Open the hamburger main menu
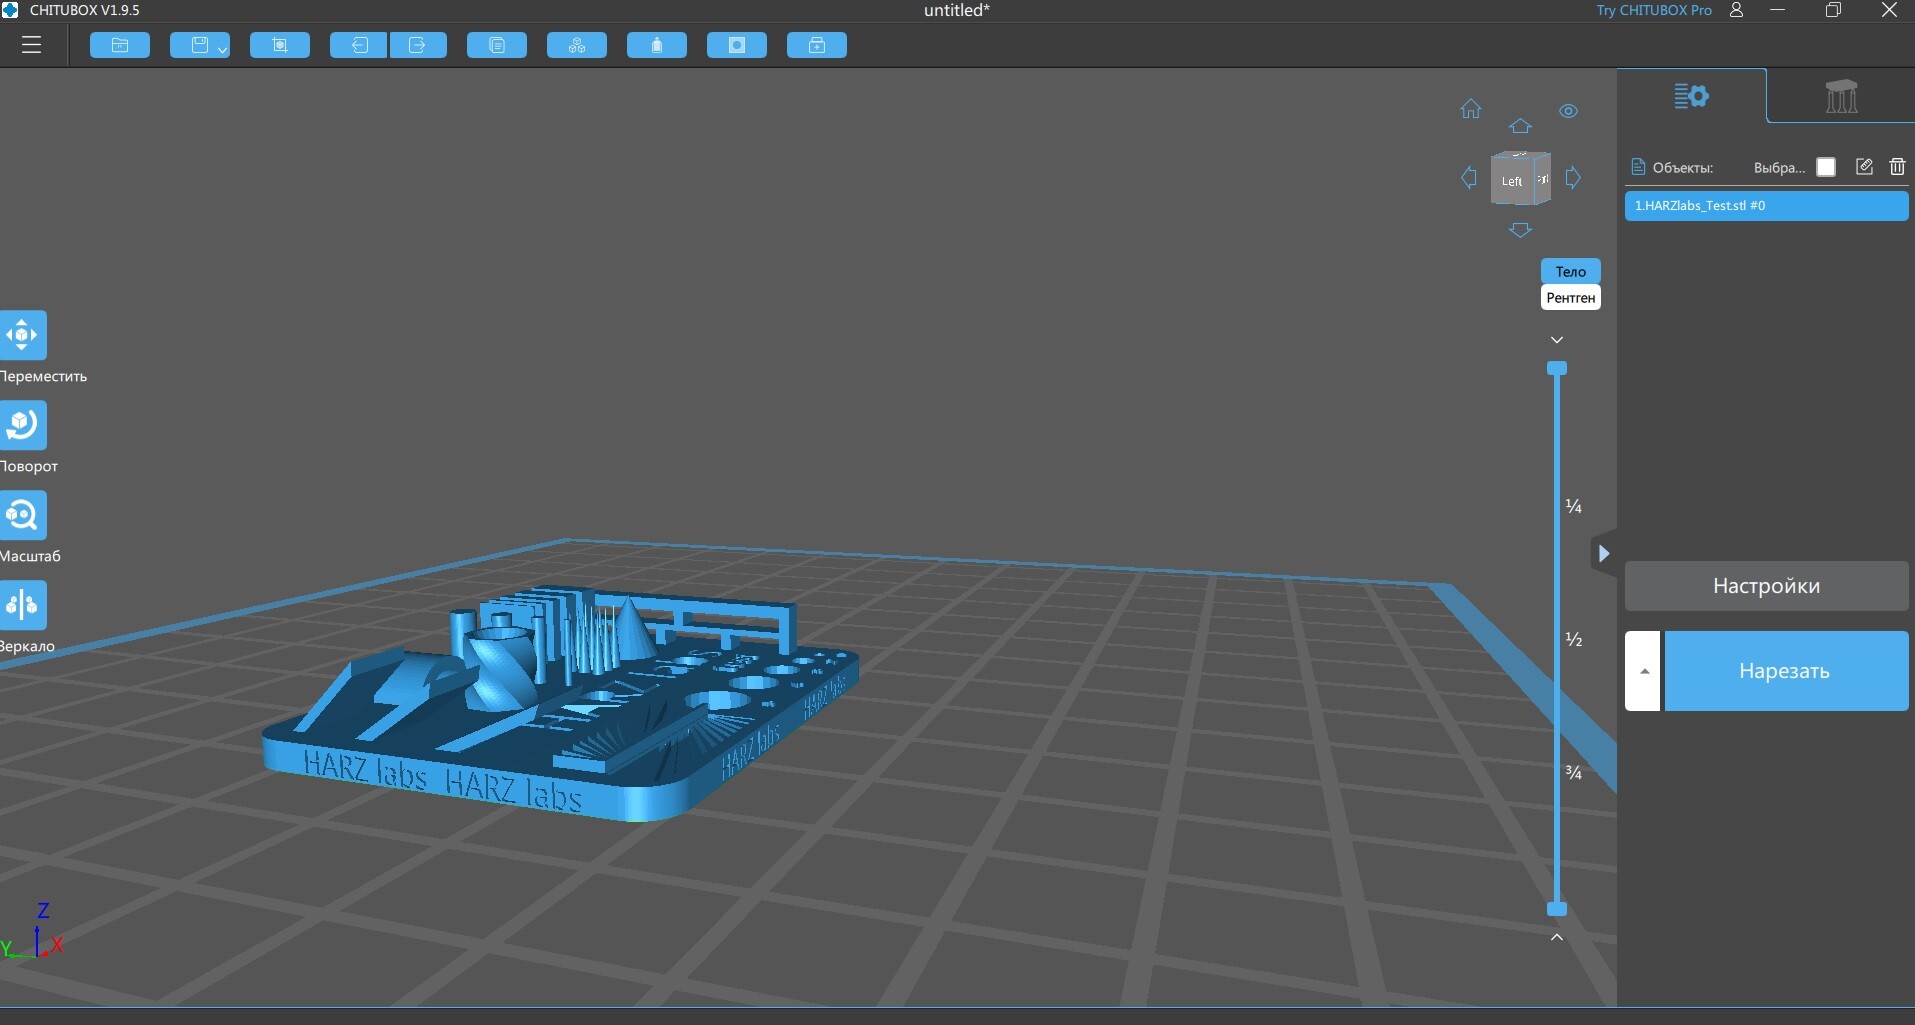The width and height of the screenshot is (1915, 1025). (x=31, y=45)
